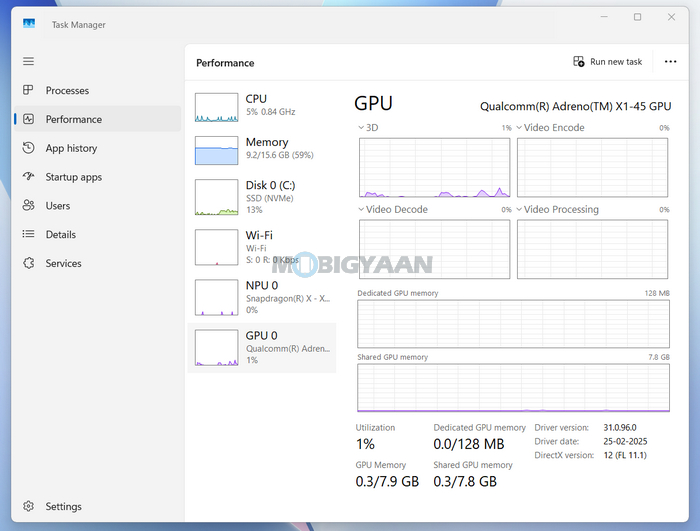The height and width of the screenshot is (531, 700).
Task: Click the Settings gear icon
Action: click(x=29, y=506)
